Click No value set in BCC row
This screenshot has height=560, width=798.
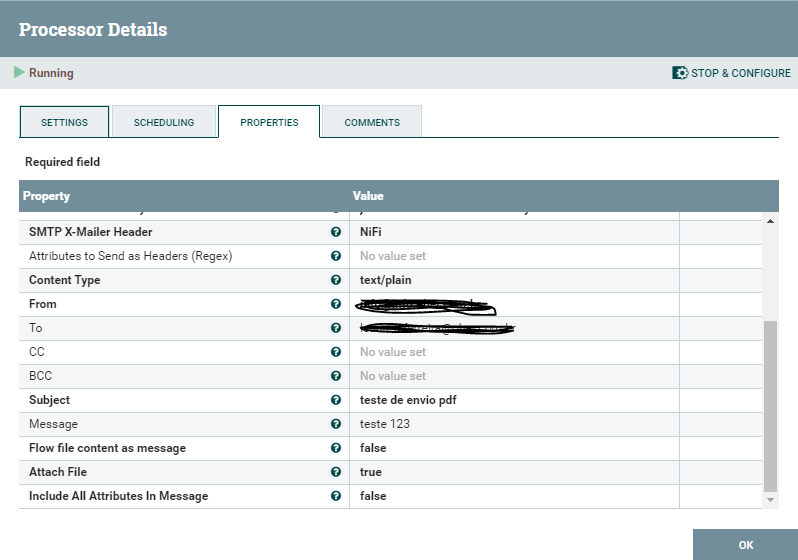pyautogui.click(x=392, y=376)
